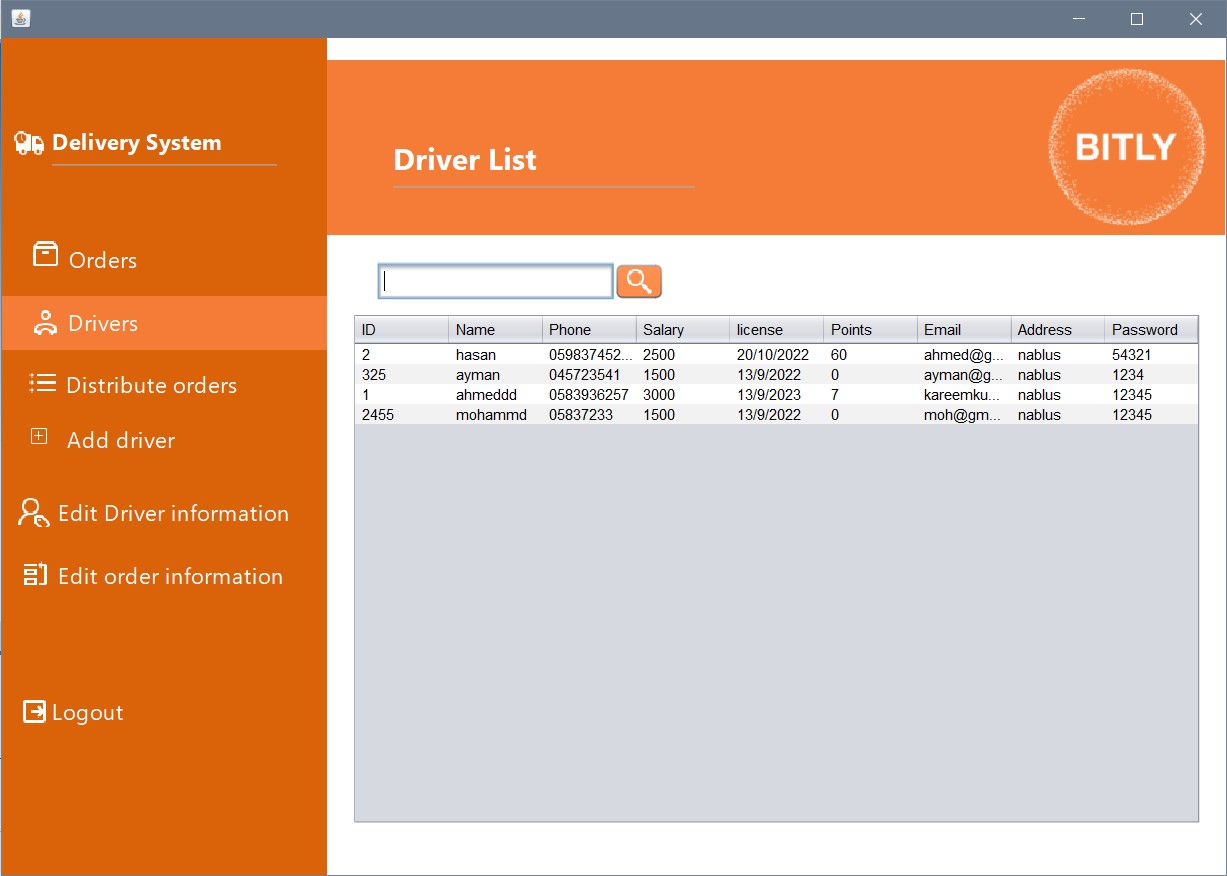1227x876 pixels.
Task: Open Edit Driver information page
Action: pos(173,513)
